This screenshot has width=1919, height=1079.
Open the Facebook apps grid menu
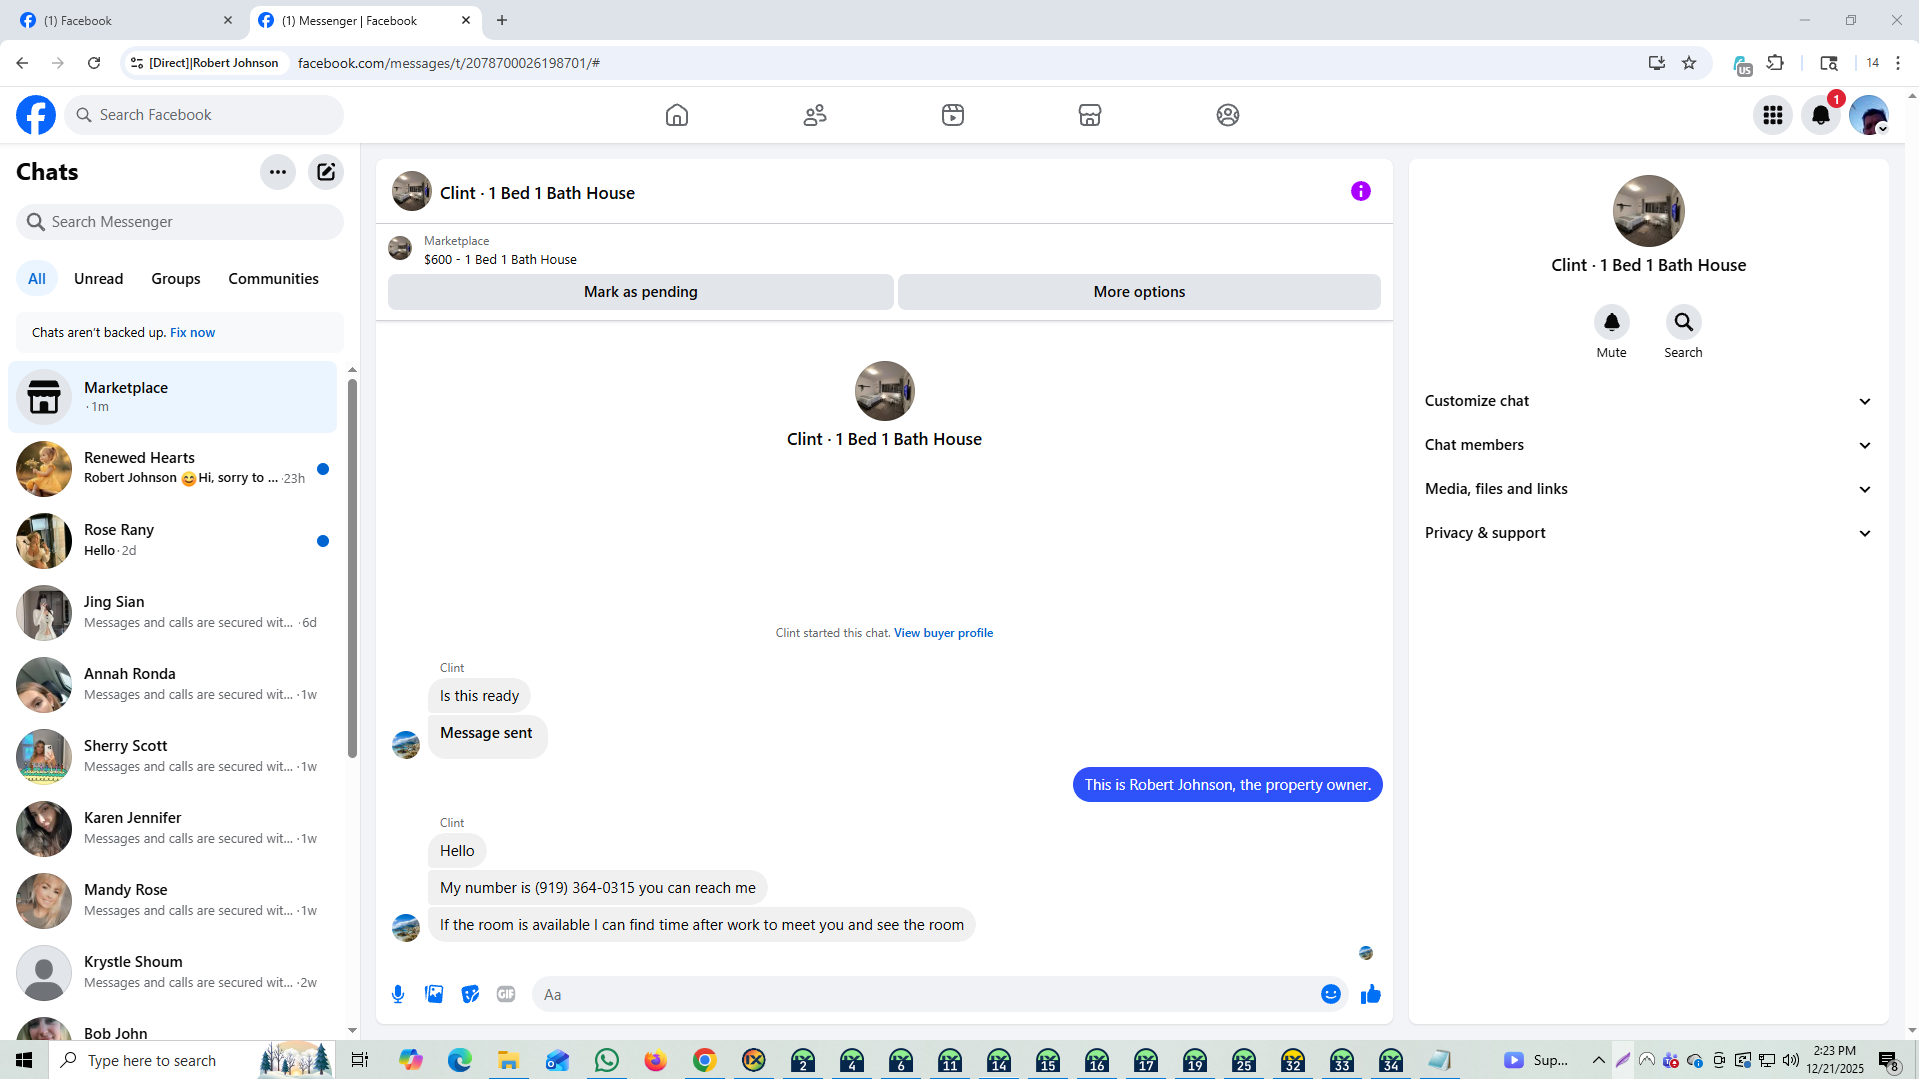pyautogui.click(x=1773, y=115)
